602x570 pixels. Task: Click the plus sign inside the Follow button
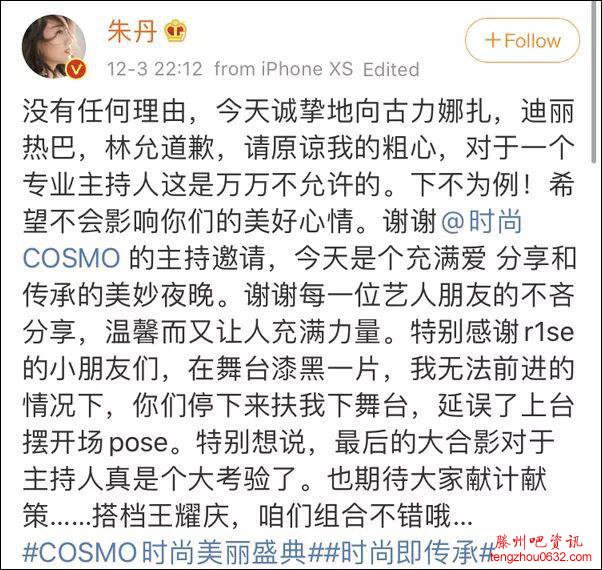493,40
